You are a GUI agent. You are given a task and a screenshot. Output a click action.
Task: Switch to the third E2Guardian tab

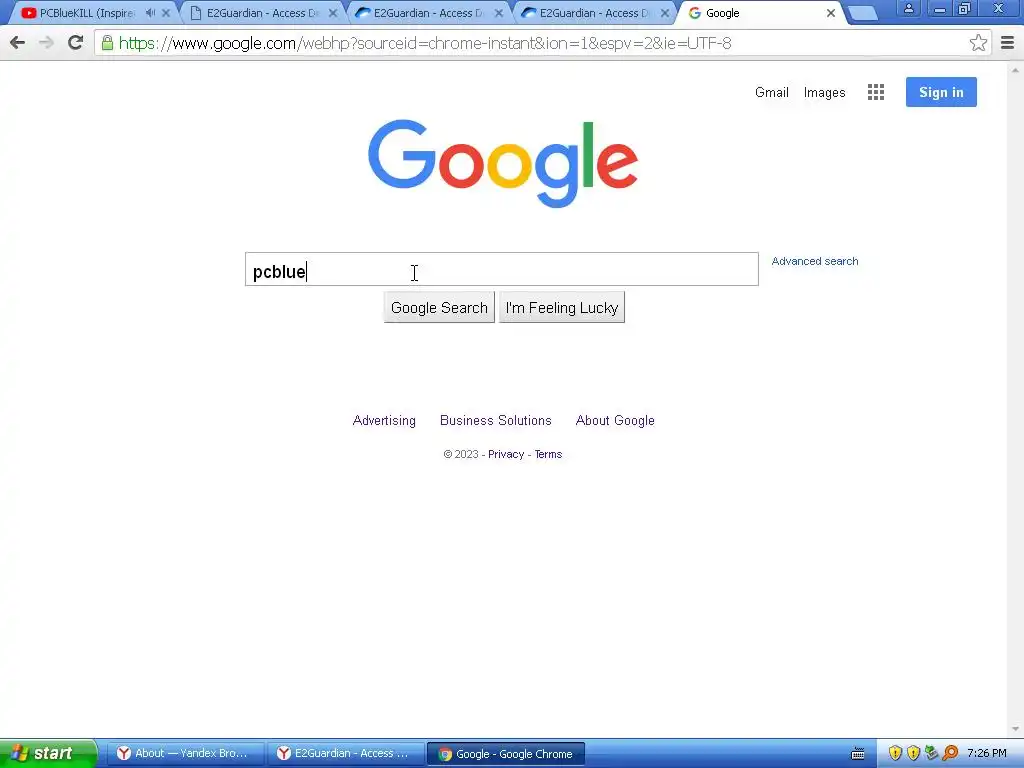(x=594, y=13)
